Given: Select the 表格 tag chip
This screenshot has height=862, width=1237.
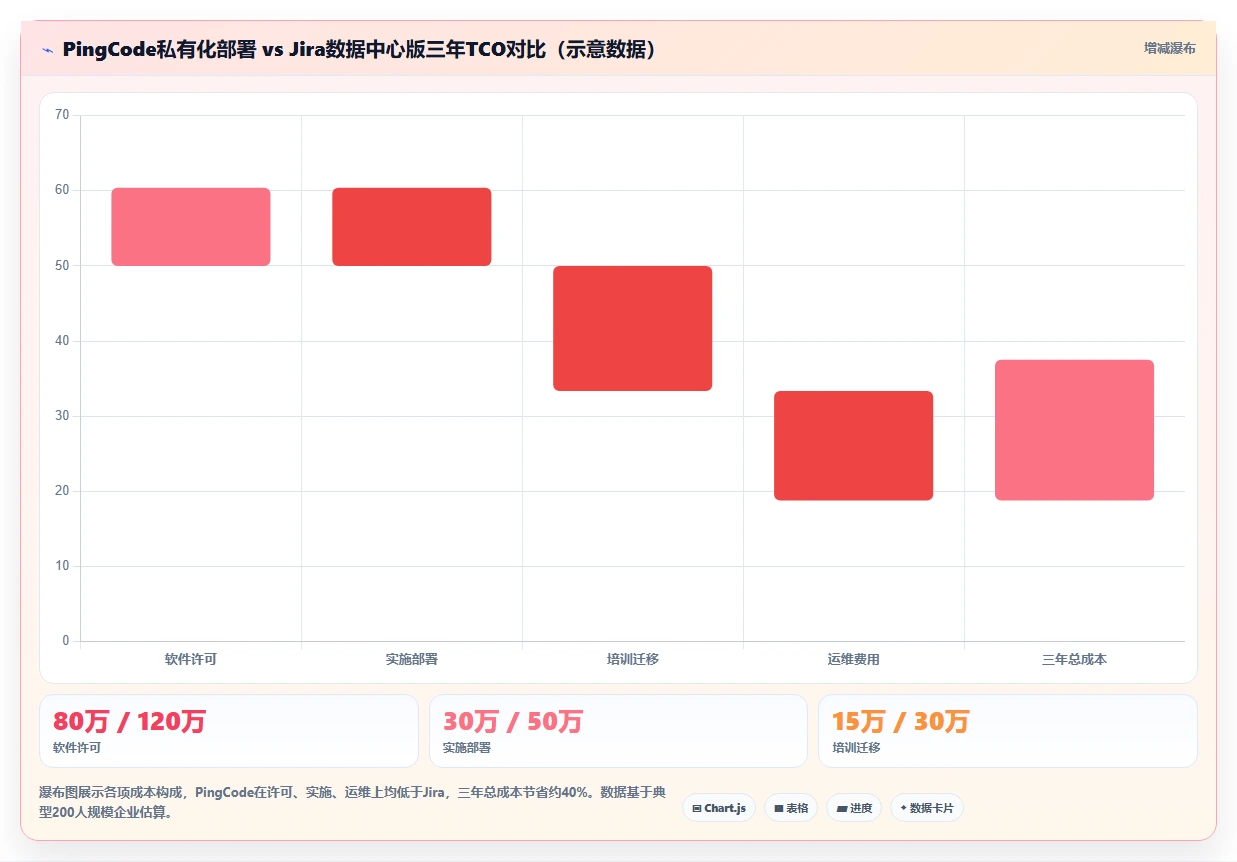Looking at the screenshot, I should tap(791, 808).
